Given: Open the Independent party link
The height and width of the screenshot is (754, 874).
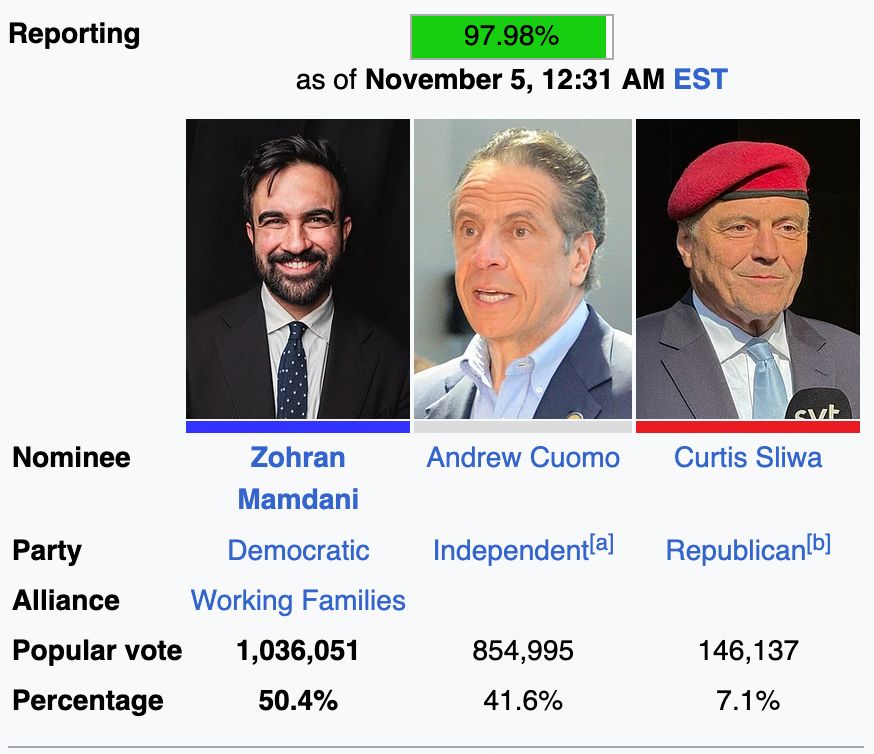Looking at the screenshot, I should pyautogui.click(x=509, y=551).
